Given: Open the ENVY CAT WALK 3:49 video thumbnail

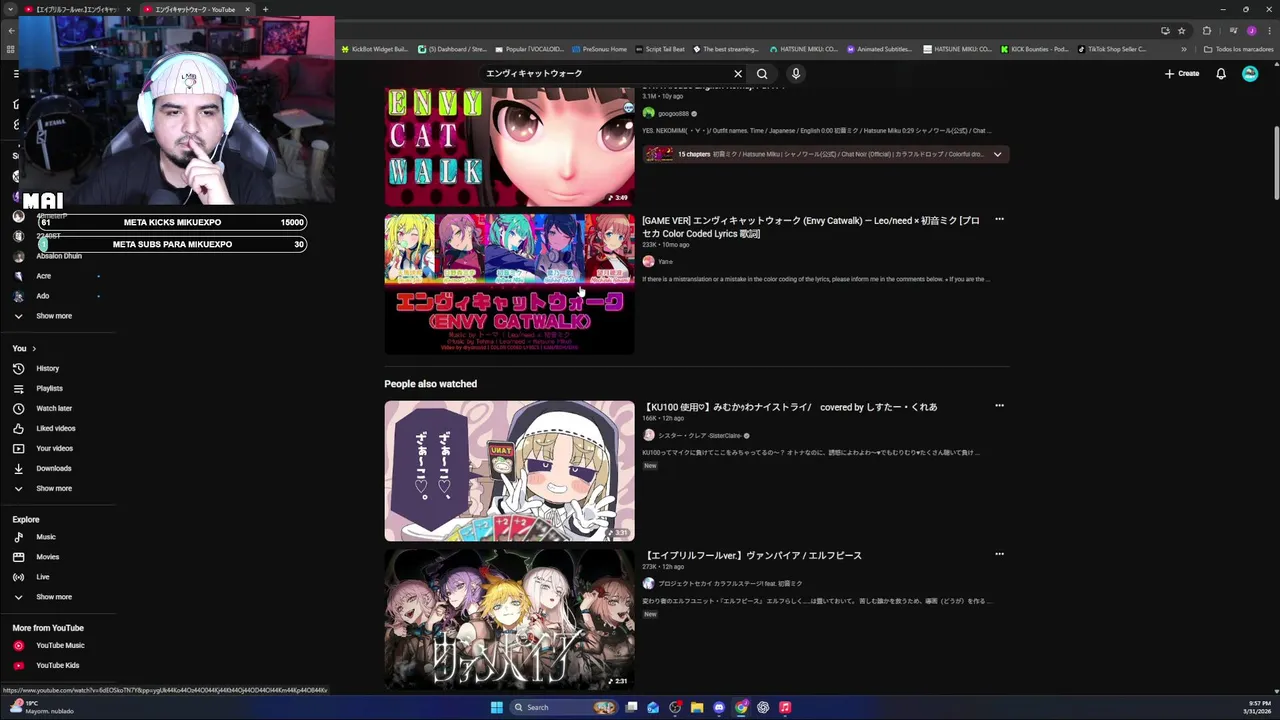Looking at the screenshot, I should click(x=509, y=146).
